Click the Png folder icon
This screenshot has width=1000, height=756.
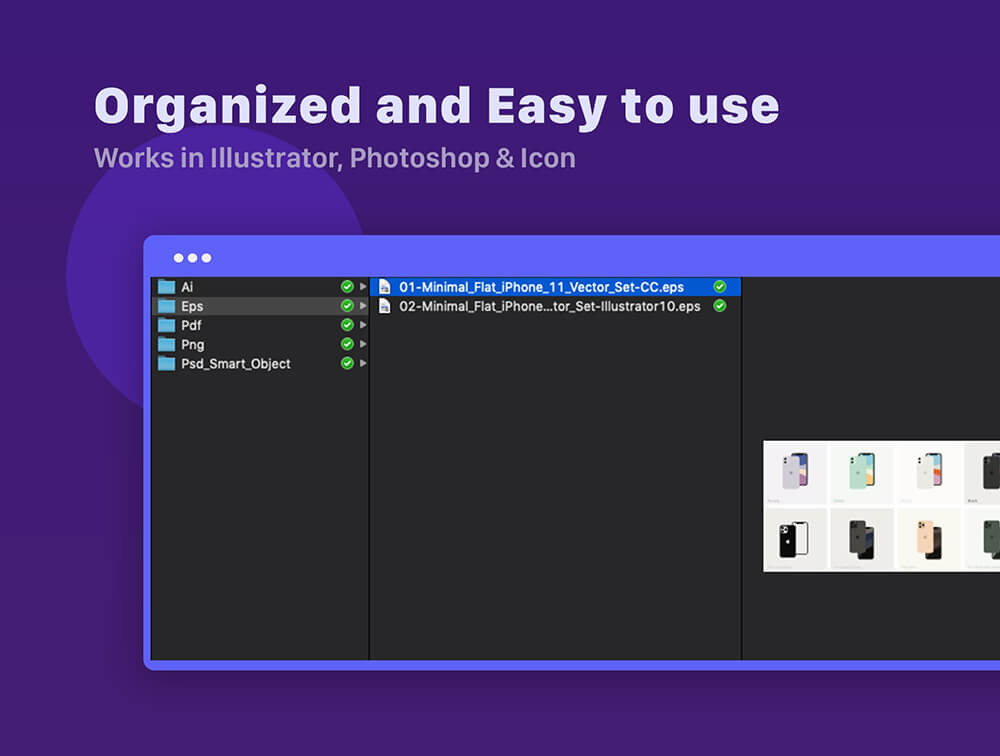click(166, 344)
